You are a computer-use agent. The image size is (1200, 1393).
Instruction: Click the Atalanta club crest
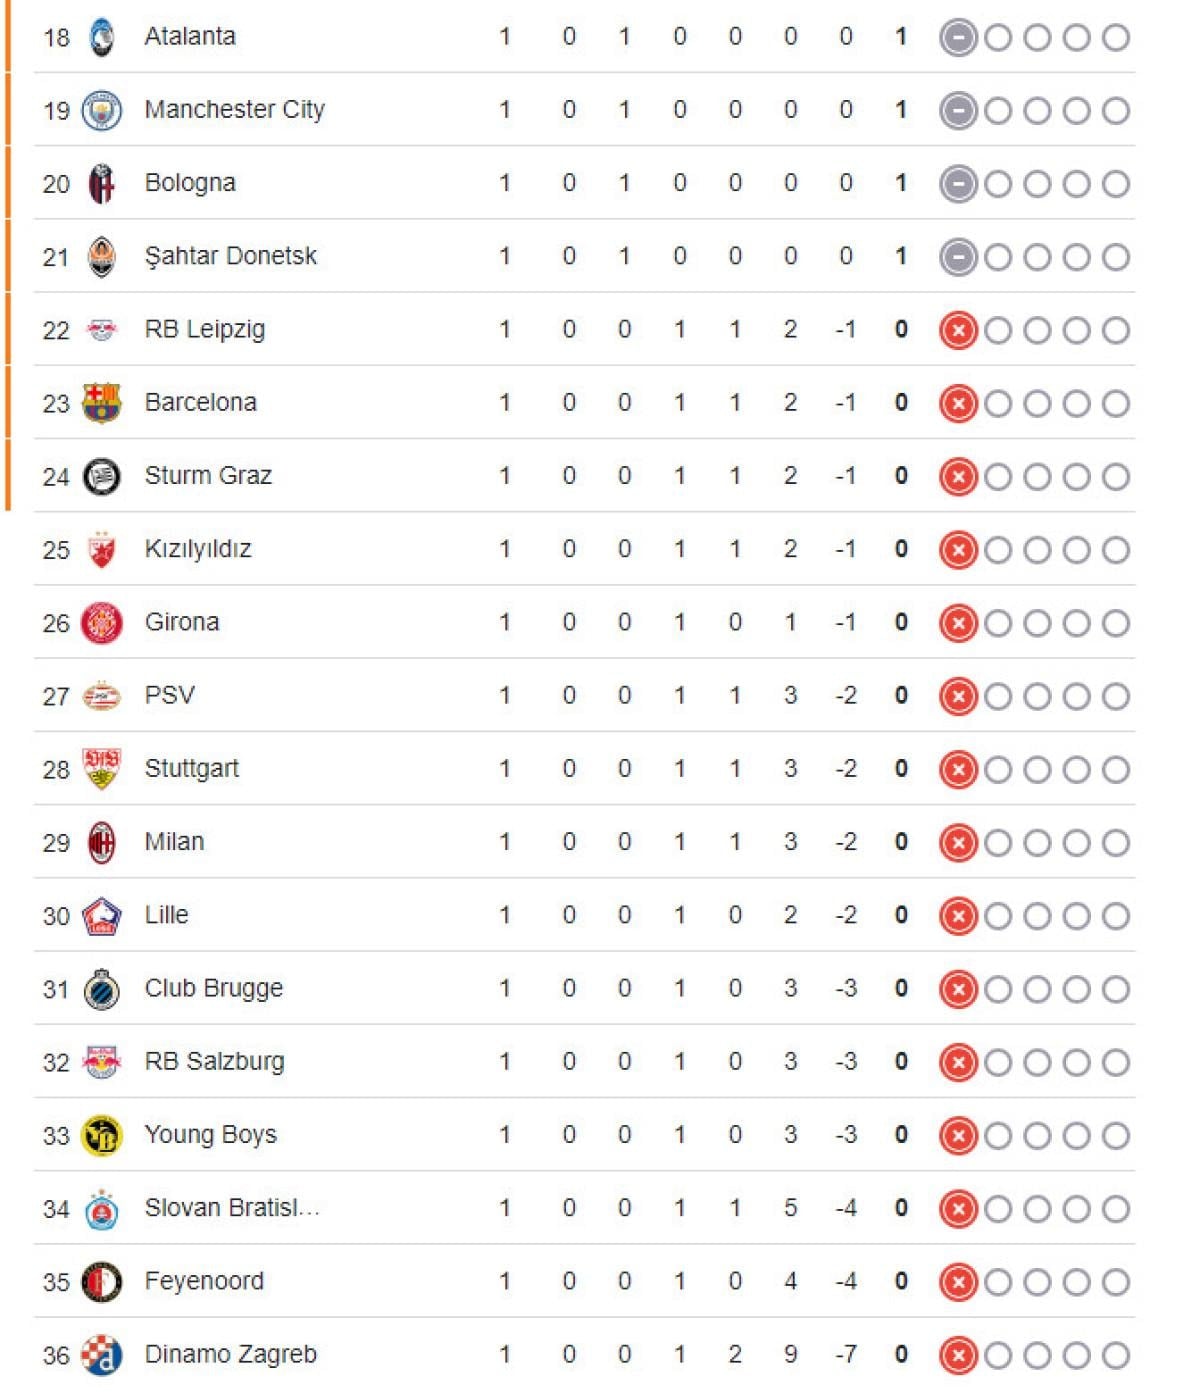coord(101,38)
